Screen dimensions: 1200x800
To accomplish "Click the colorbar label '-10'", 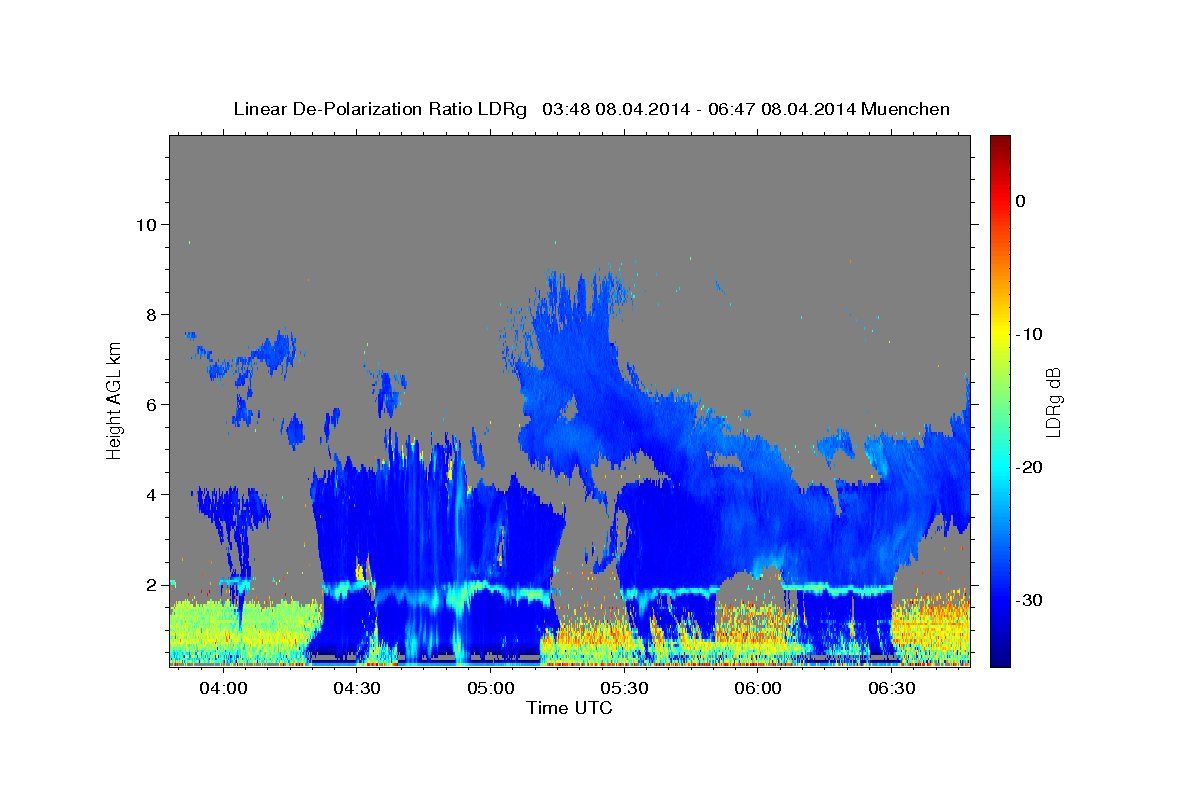I will (x=1029, y=334).
